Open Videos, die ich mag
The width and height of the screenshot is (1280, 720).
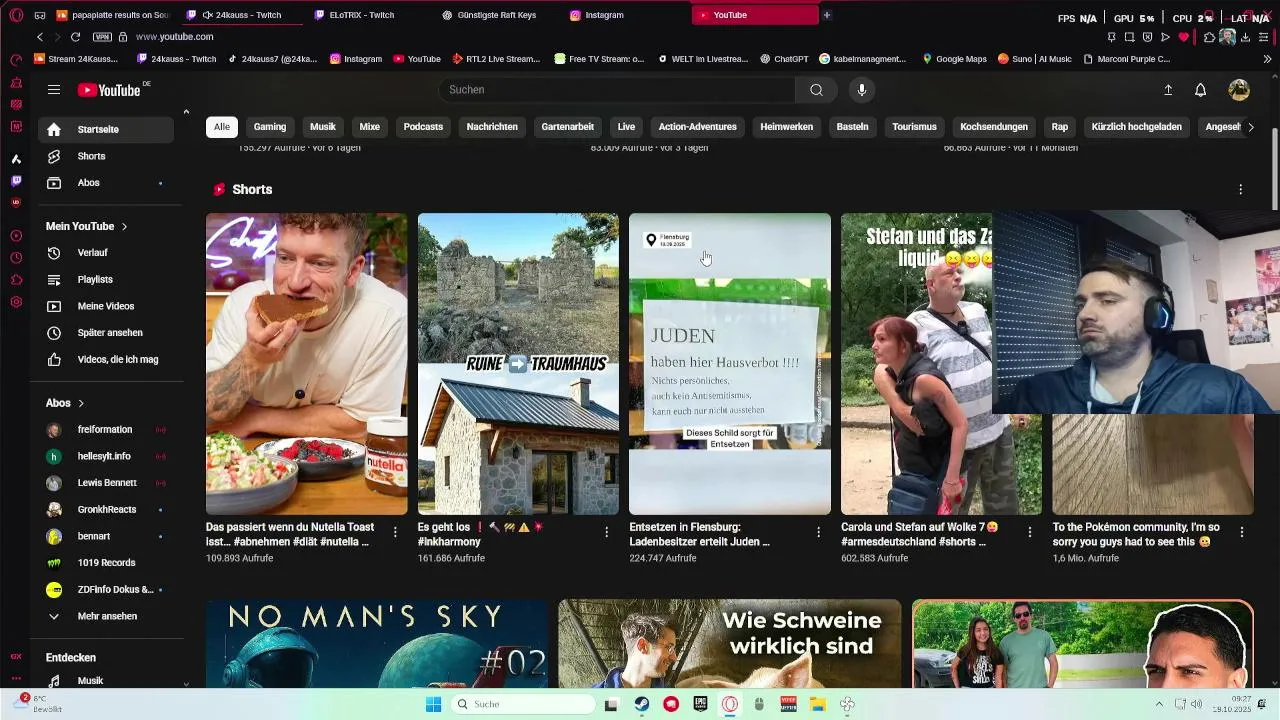(106, 359)
